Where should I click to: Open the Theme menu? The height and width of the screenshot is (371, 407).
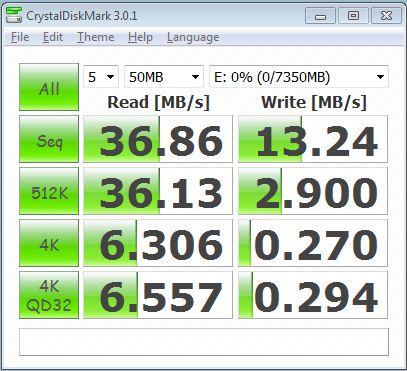tap(96, 37)
